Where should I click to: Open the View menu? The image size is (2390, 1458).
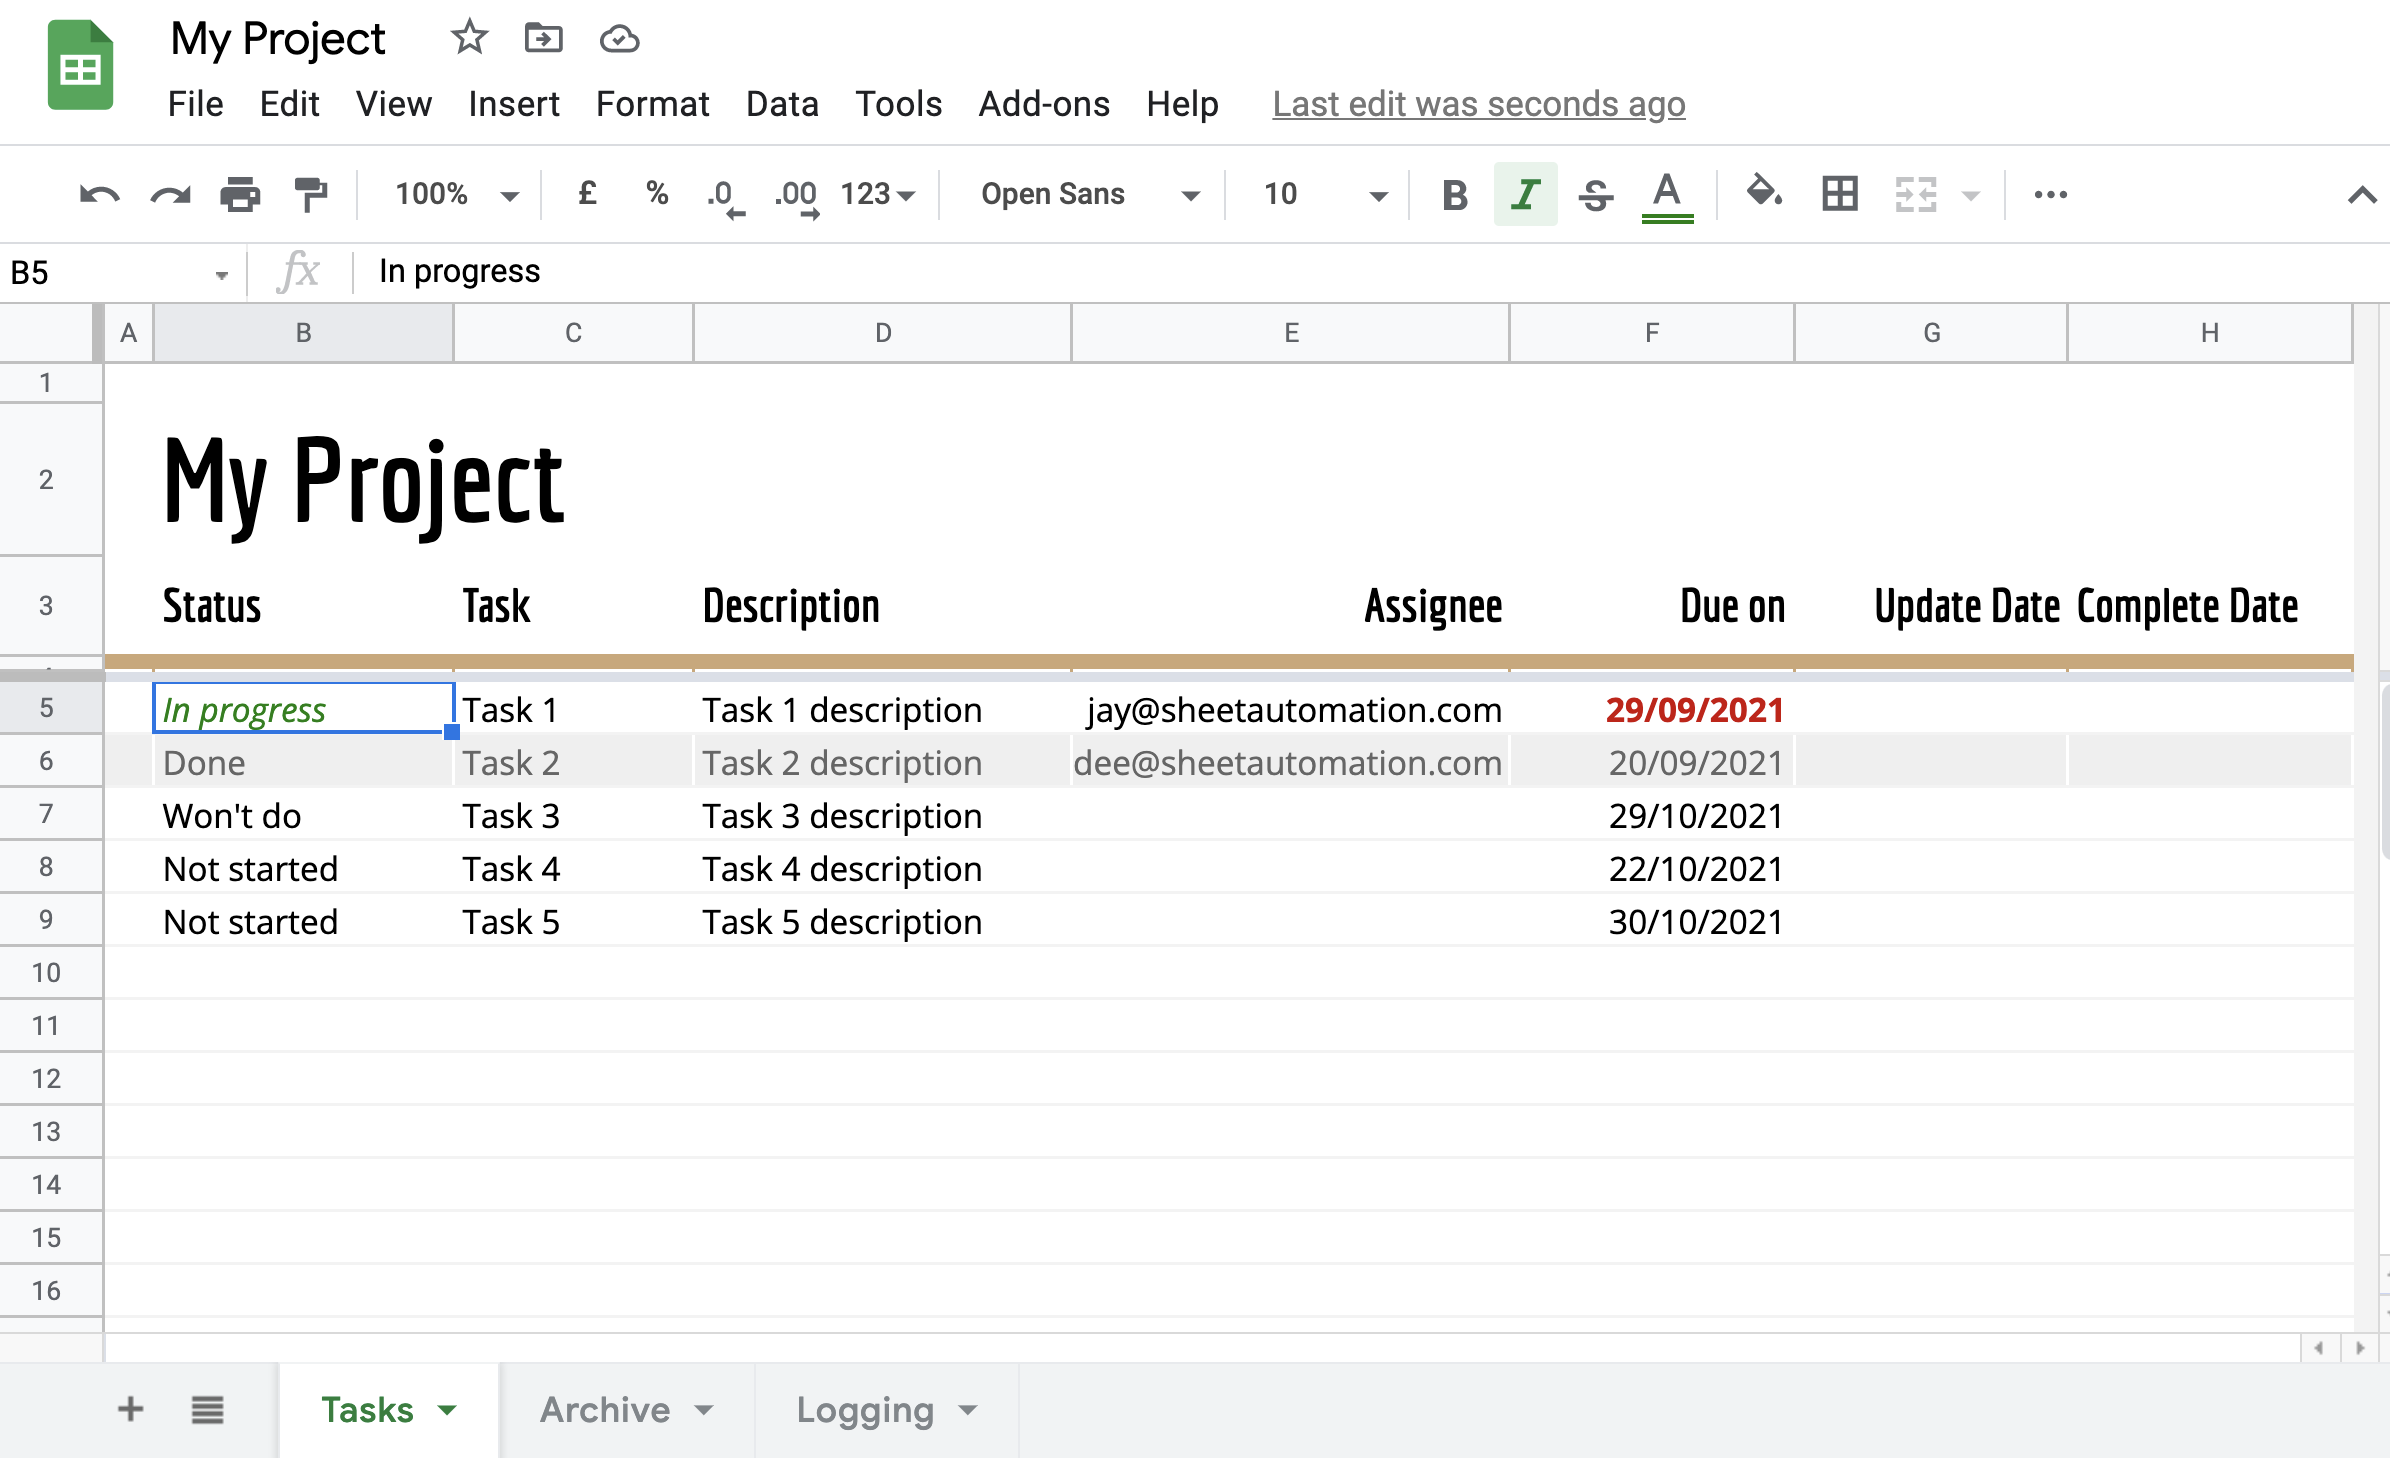point(394,104)
